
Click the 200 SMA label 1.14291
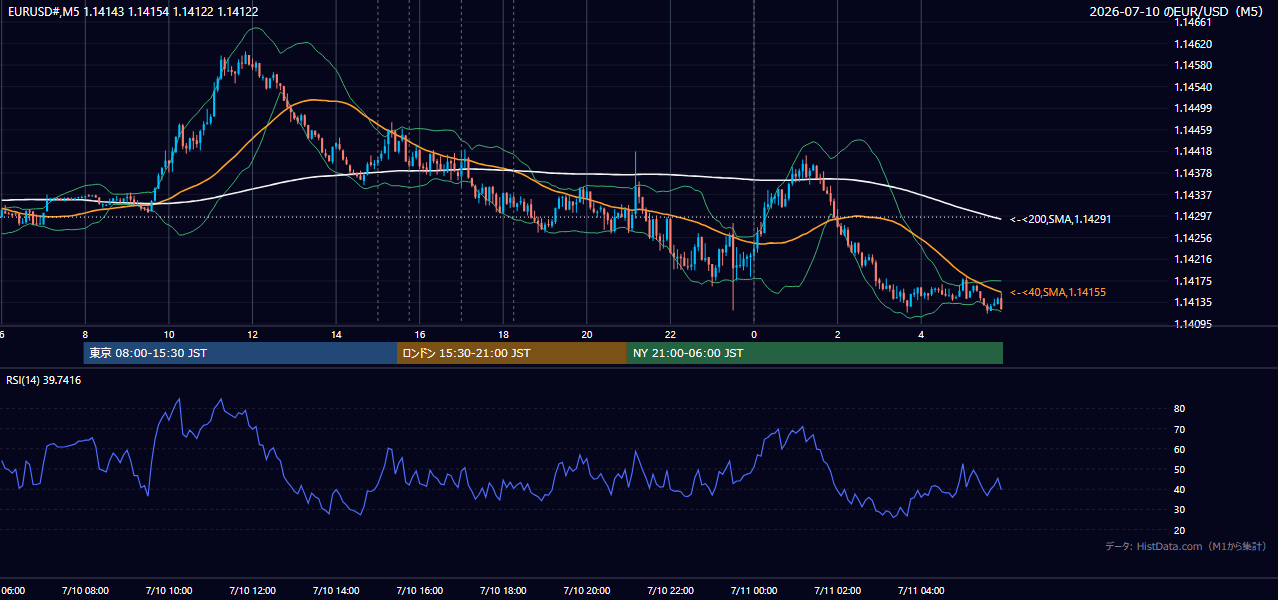pyautogui.click(x=1060, y=219)
